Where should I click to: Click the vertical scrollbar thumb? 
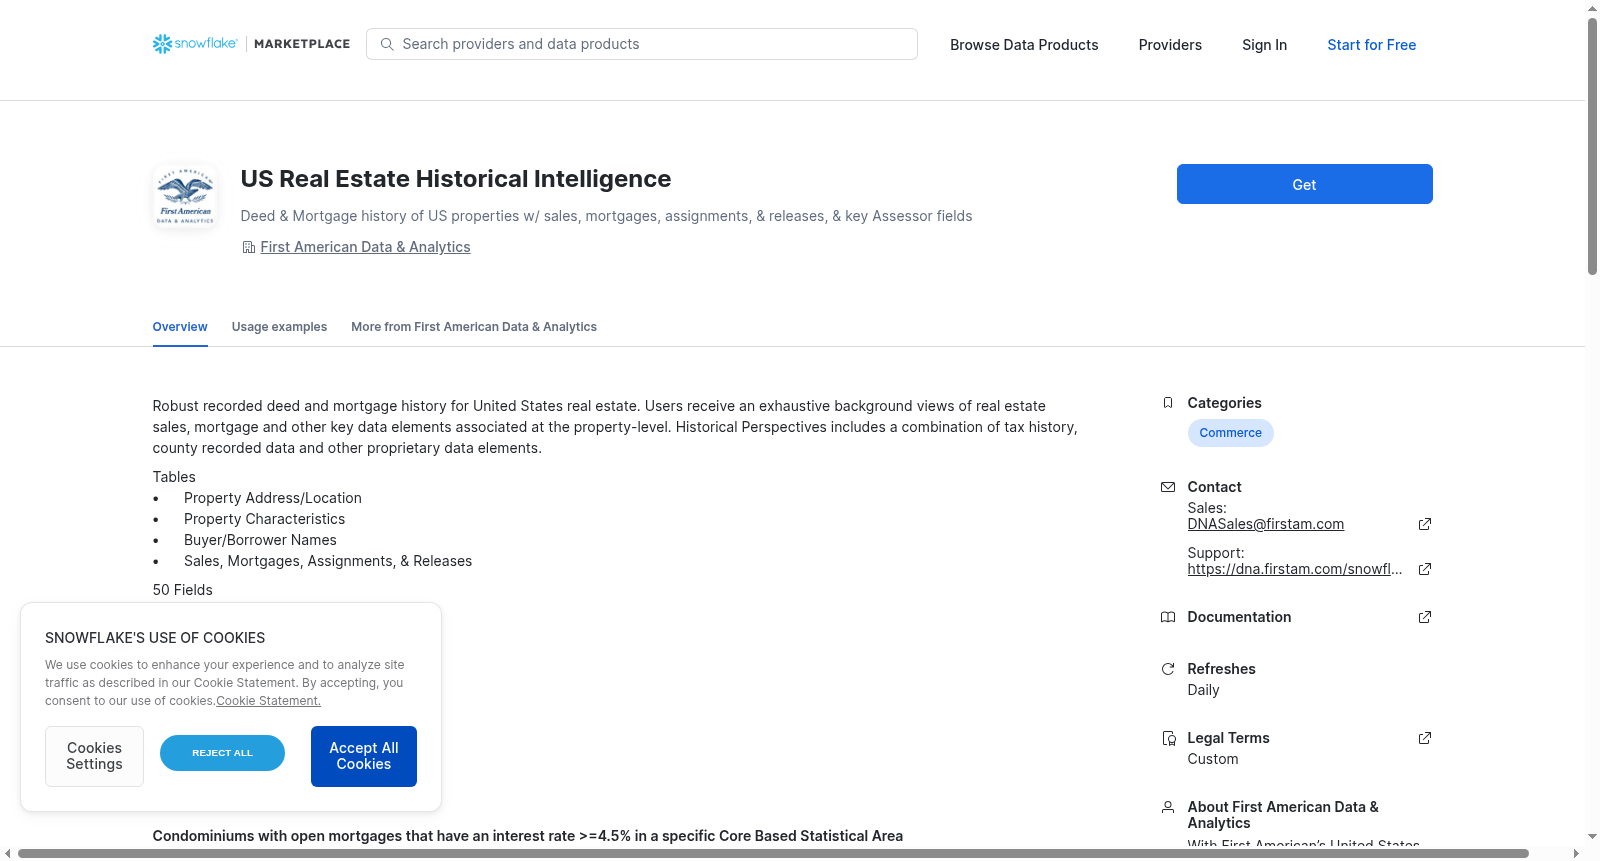[1592, 145]
